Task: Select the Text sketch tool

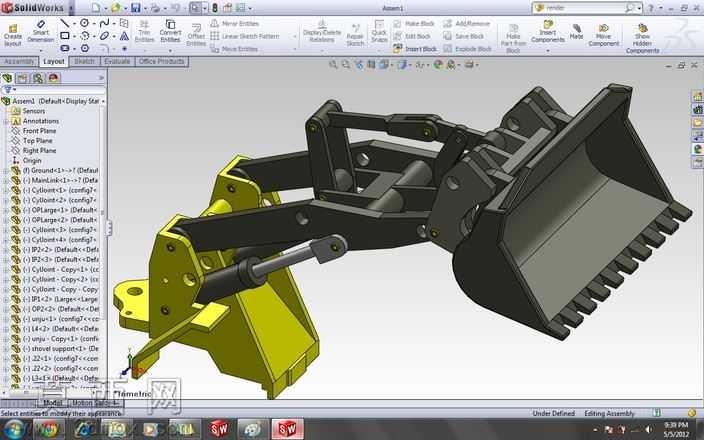Action: pos(124,35)
